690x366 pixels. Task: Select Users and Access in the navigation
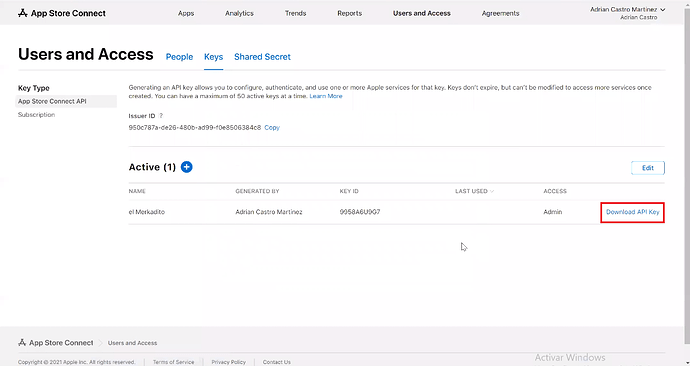point(422,13)
